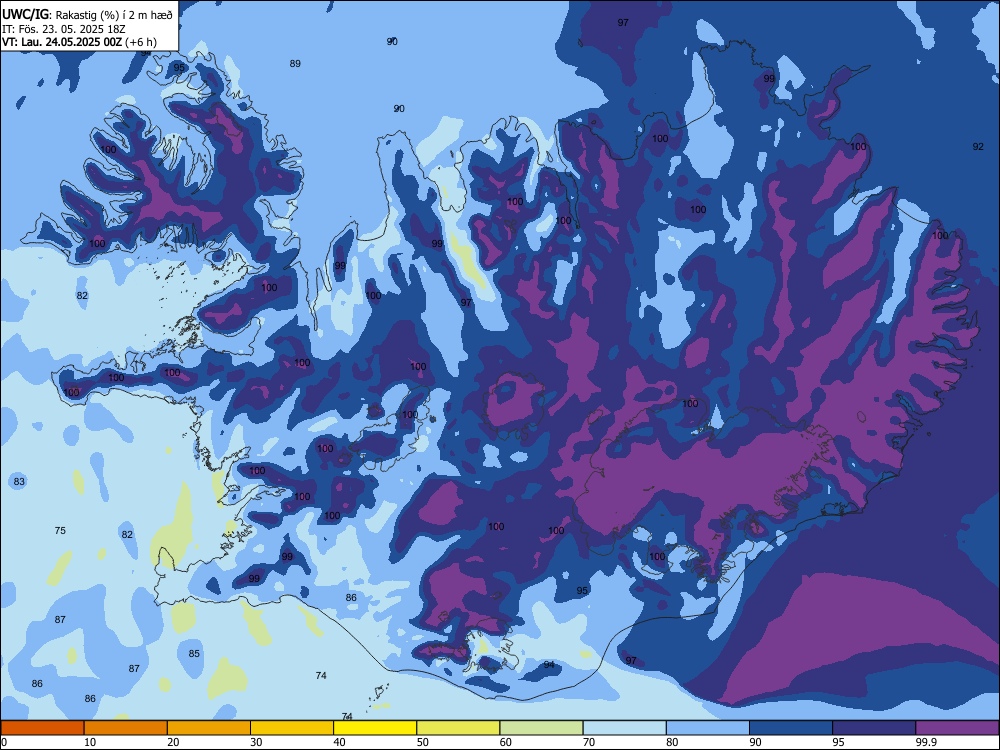The image size is (1000, 750).
Task: Click the 30–40 legend color swatch
Action: point(292,728)
